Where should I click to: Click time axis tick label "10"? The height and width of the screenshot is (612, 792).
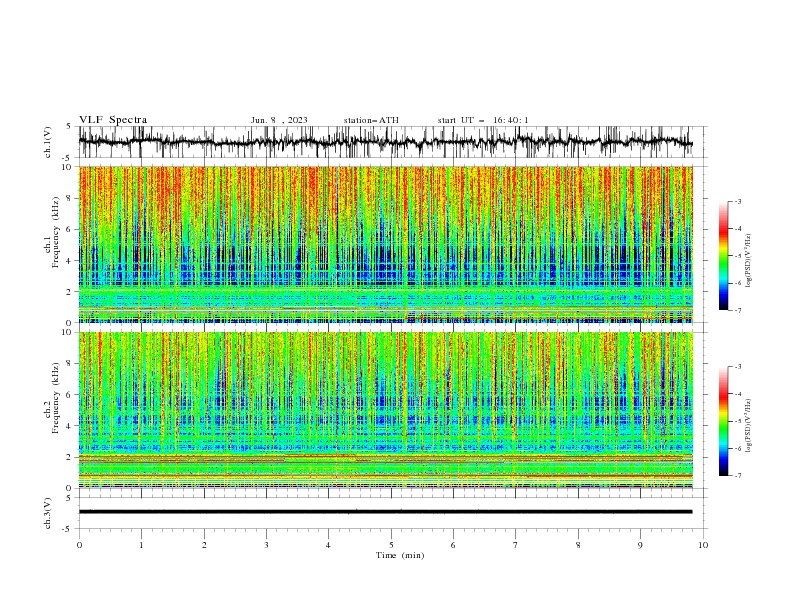[703, 545]
